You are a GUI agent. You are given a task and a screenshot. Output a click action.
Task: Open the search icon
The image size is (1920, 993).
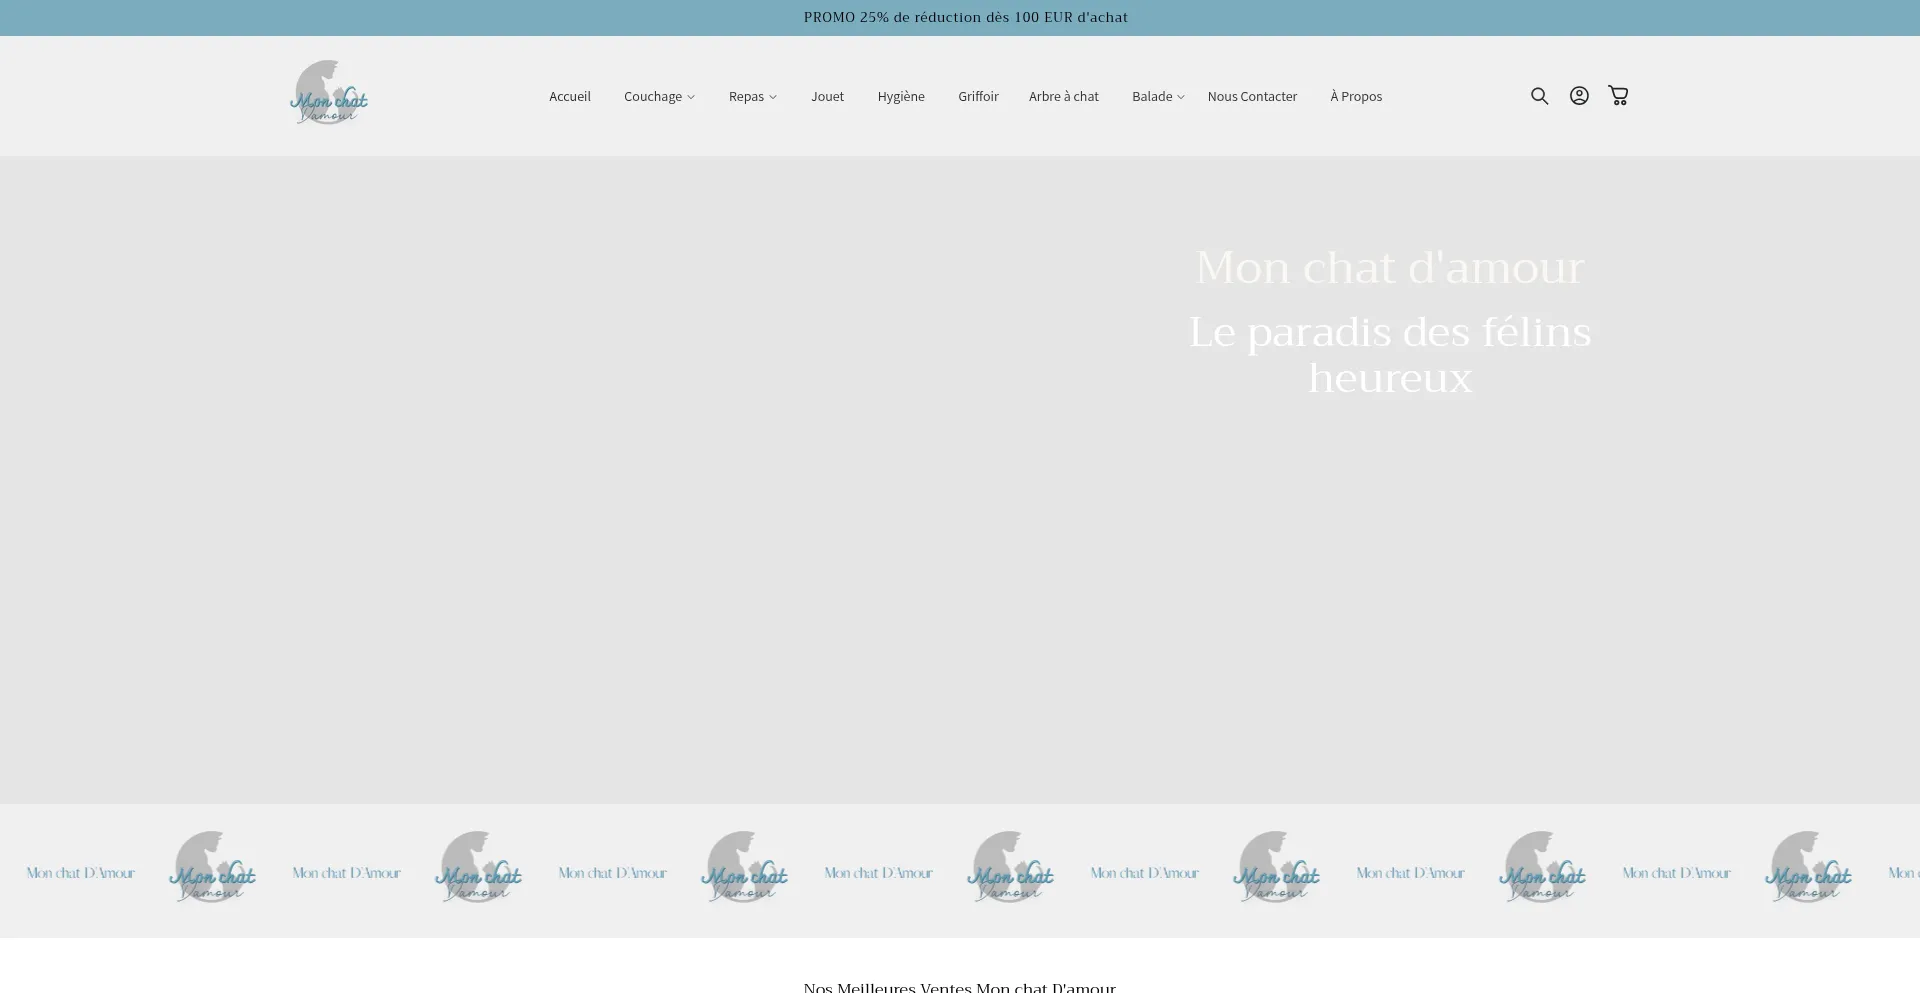click(x=1539, y=95)
